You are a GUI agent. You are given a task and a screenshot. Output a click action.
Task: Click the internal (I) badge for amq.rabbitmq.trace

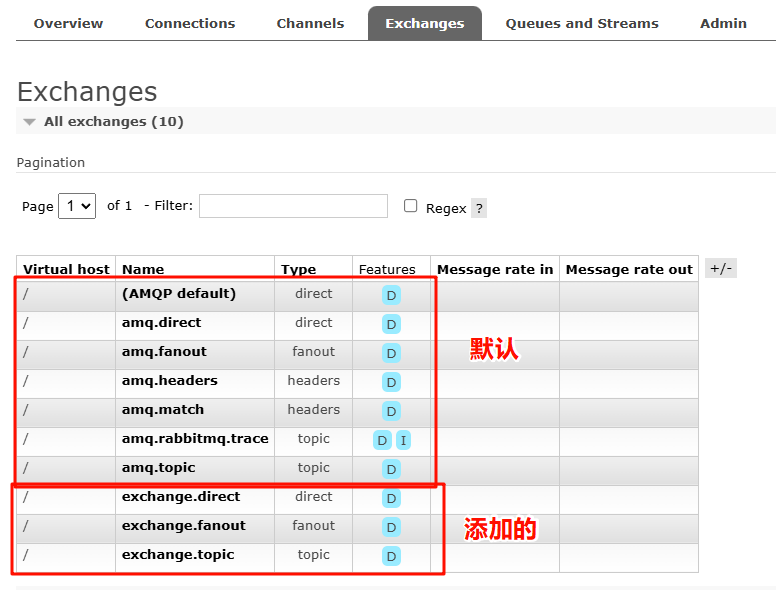pos(403,440)
